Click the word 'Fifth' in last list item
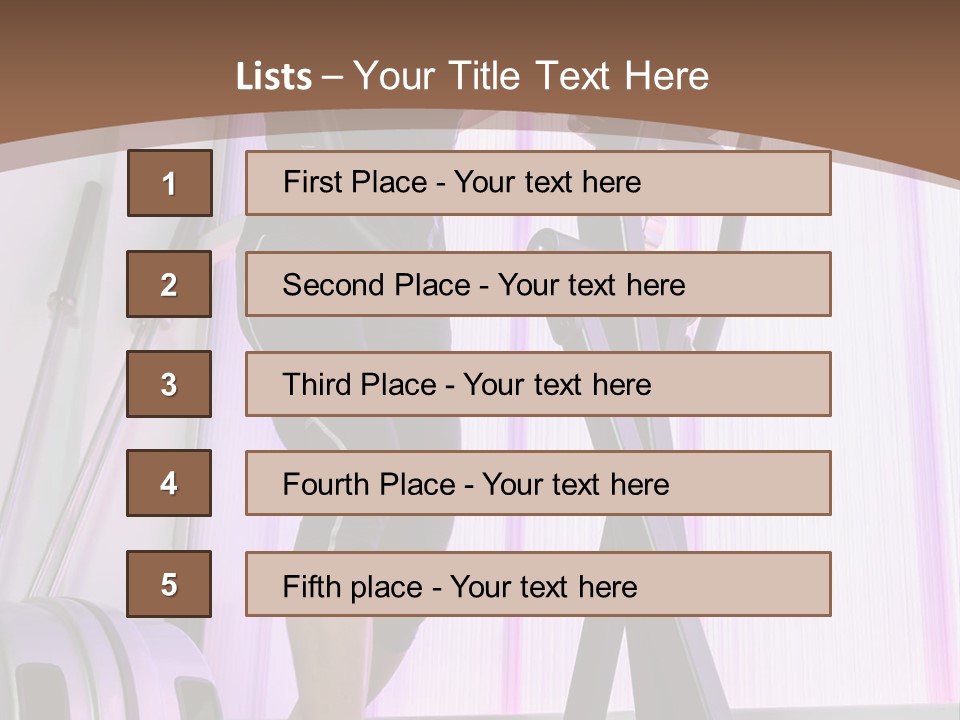Screen dimensions: 960x720 coord(312,586)
